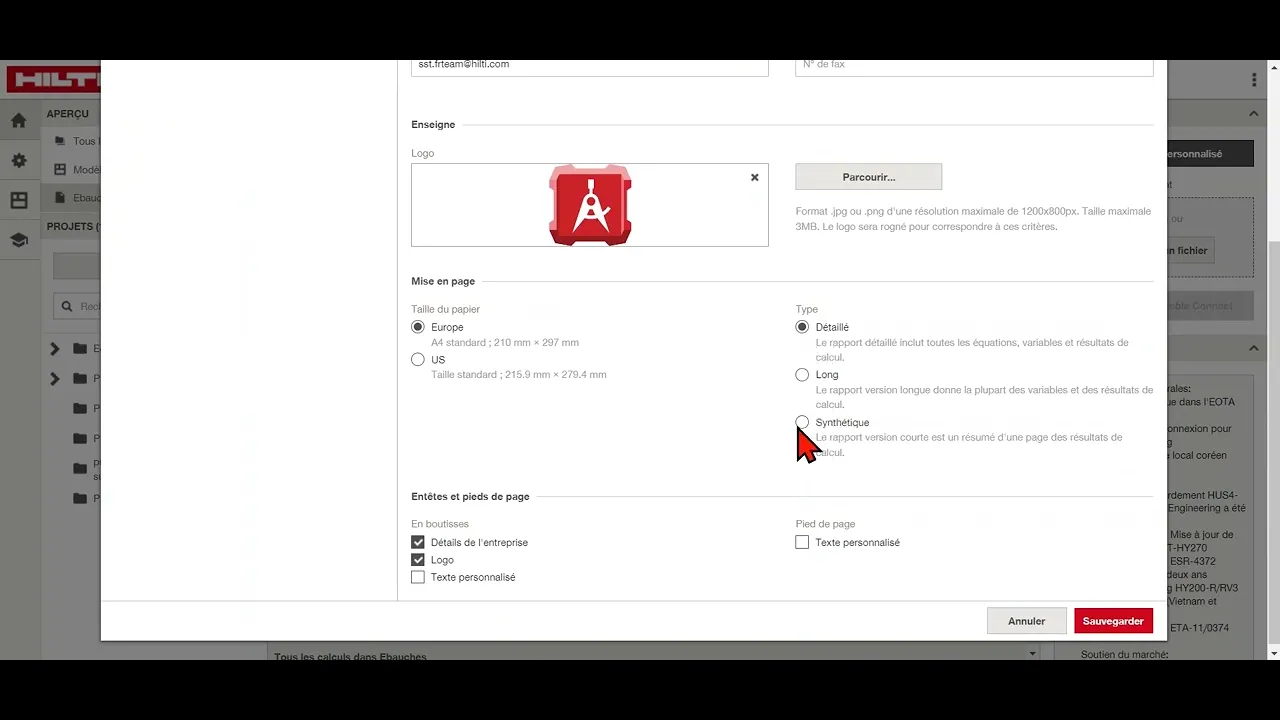Click the red compass logo thumbnail

(x=590, y=205)
